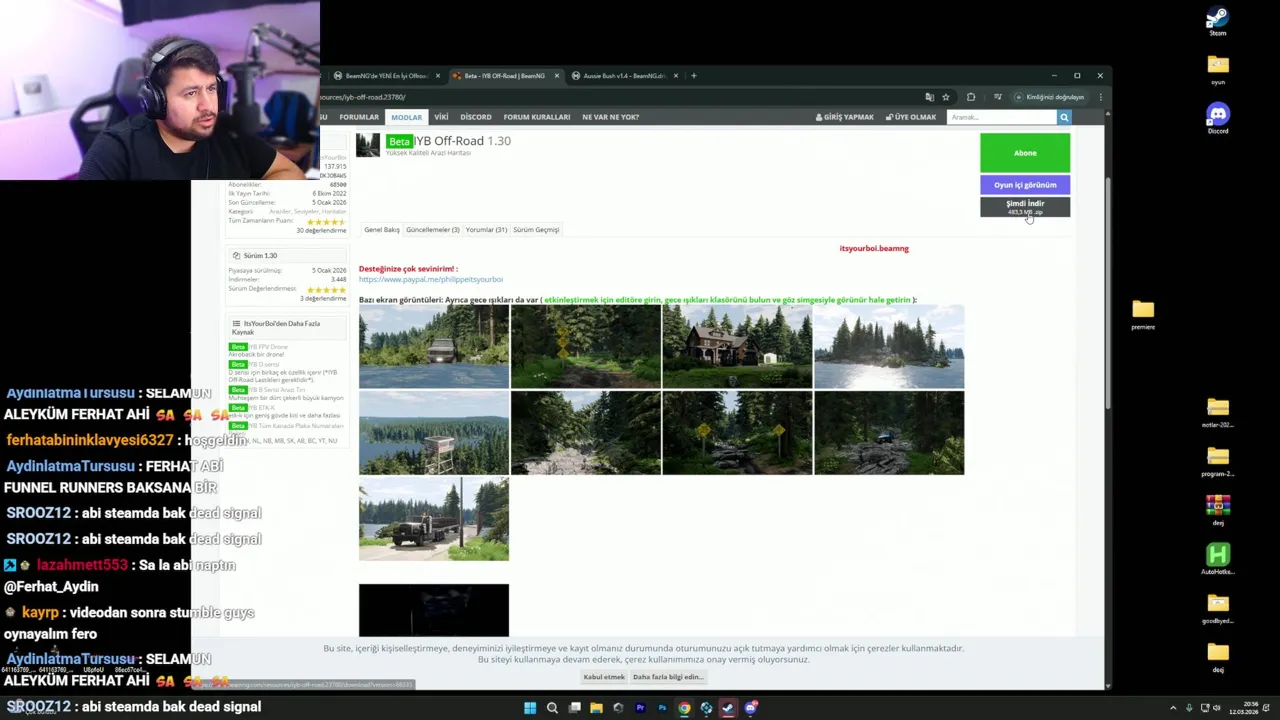Open the volume control in system tray
1280x720 pixels.
coord(1216,708)
